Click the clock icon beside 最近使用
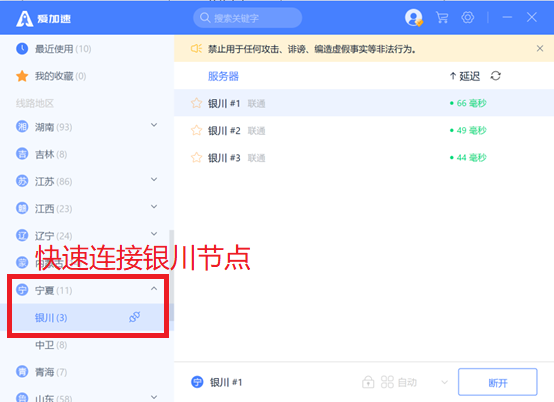This screenshot has height=402, width=554. coord(22,49)
